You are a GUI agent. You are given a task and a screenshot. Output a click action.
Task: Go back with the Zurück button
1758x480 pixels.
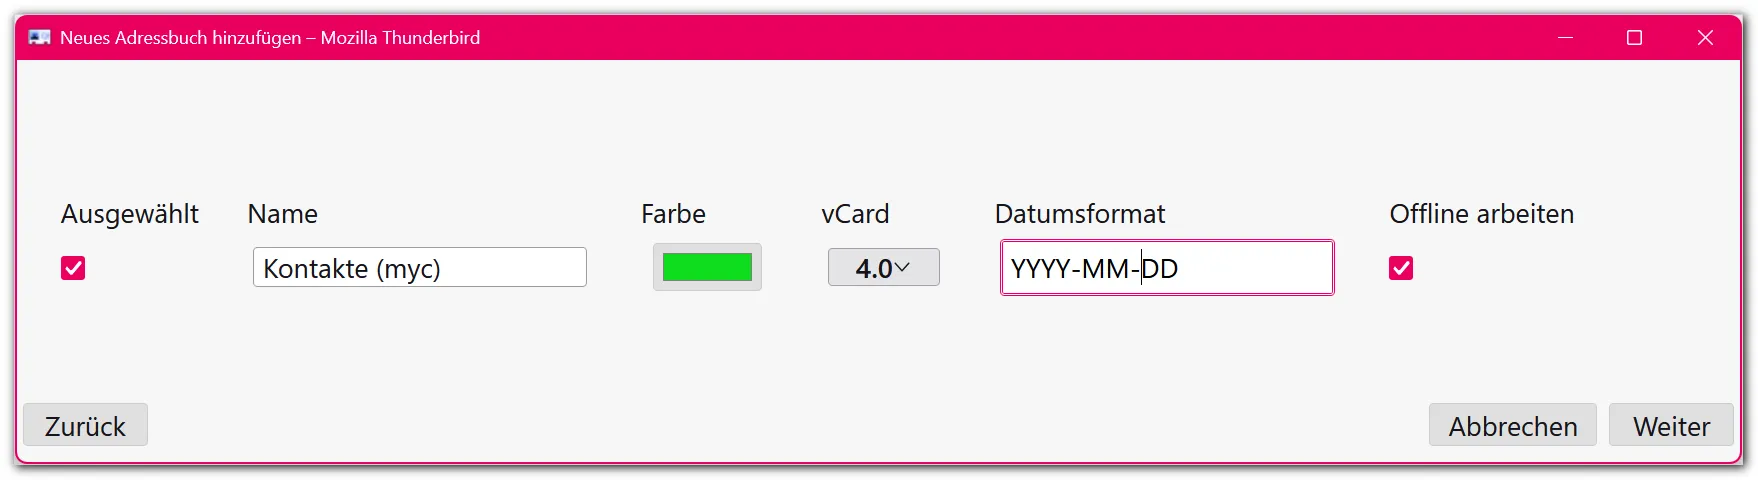pos(85,425)
